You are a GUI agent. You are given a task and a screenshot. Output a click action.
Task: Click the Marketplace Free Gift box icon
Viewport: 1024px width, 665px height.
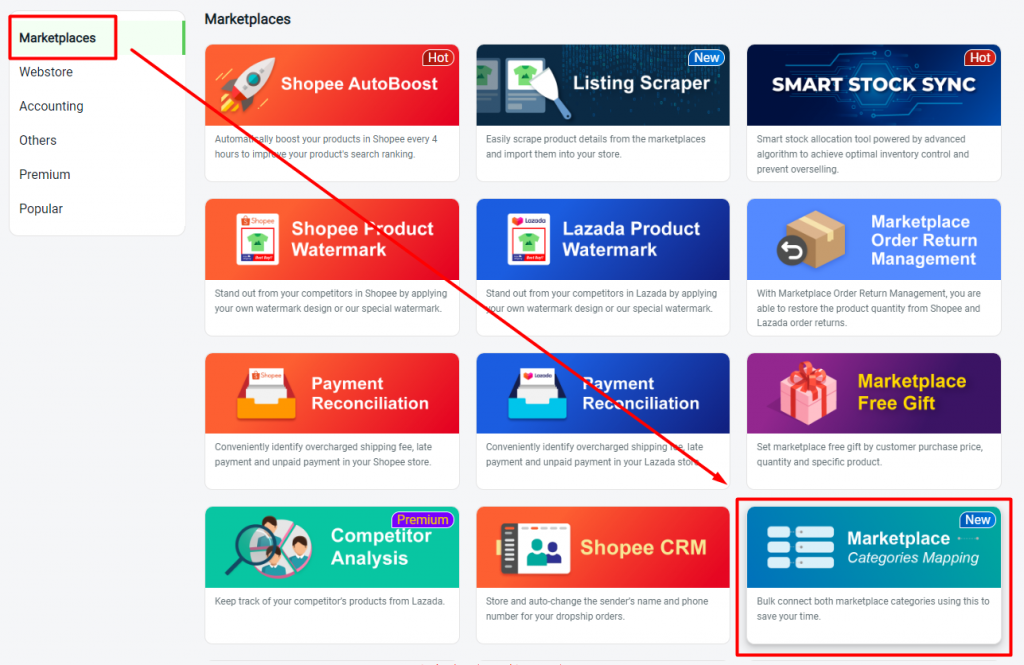(x=806, y=393)
